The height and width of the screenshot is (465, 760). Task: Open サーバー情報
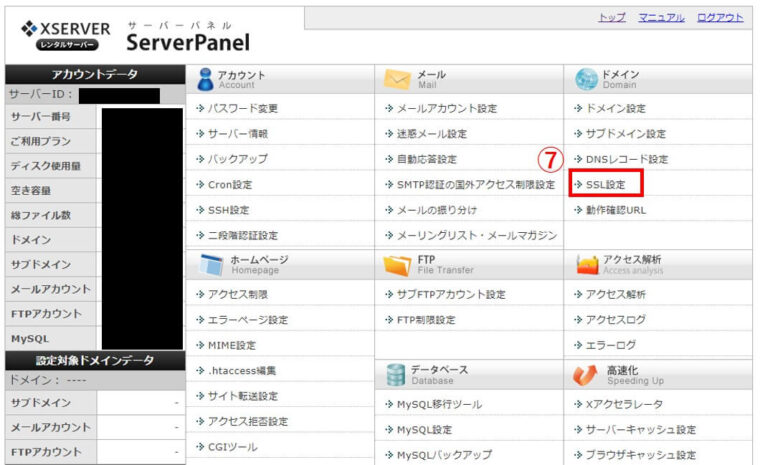(x=238, y=134)
